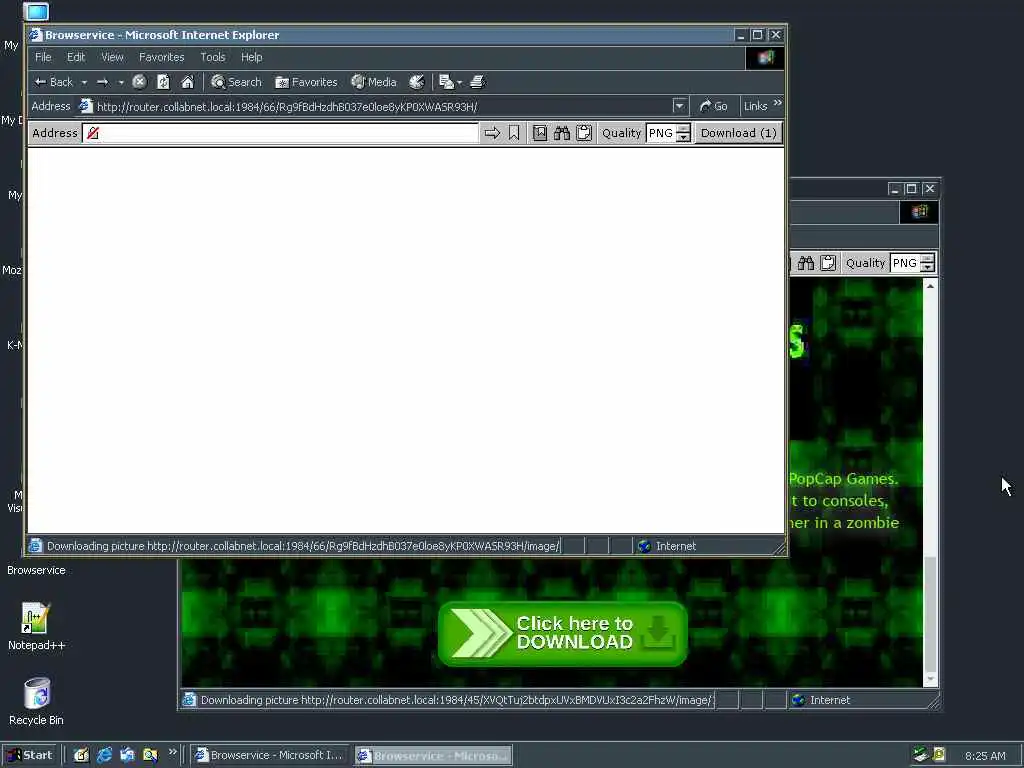The image size is (1024, 768).
Task: Select the Recycle Bin desktop icon
Action: point(36,701)
